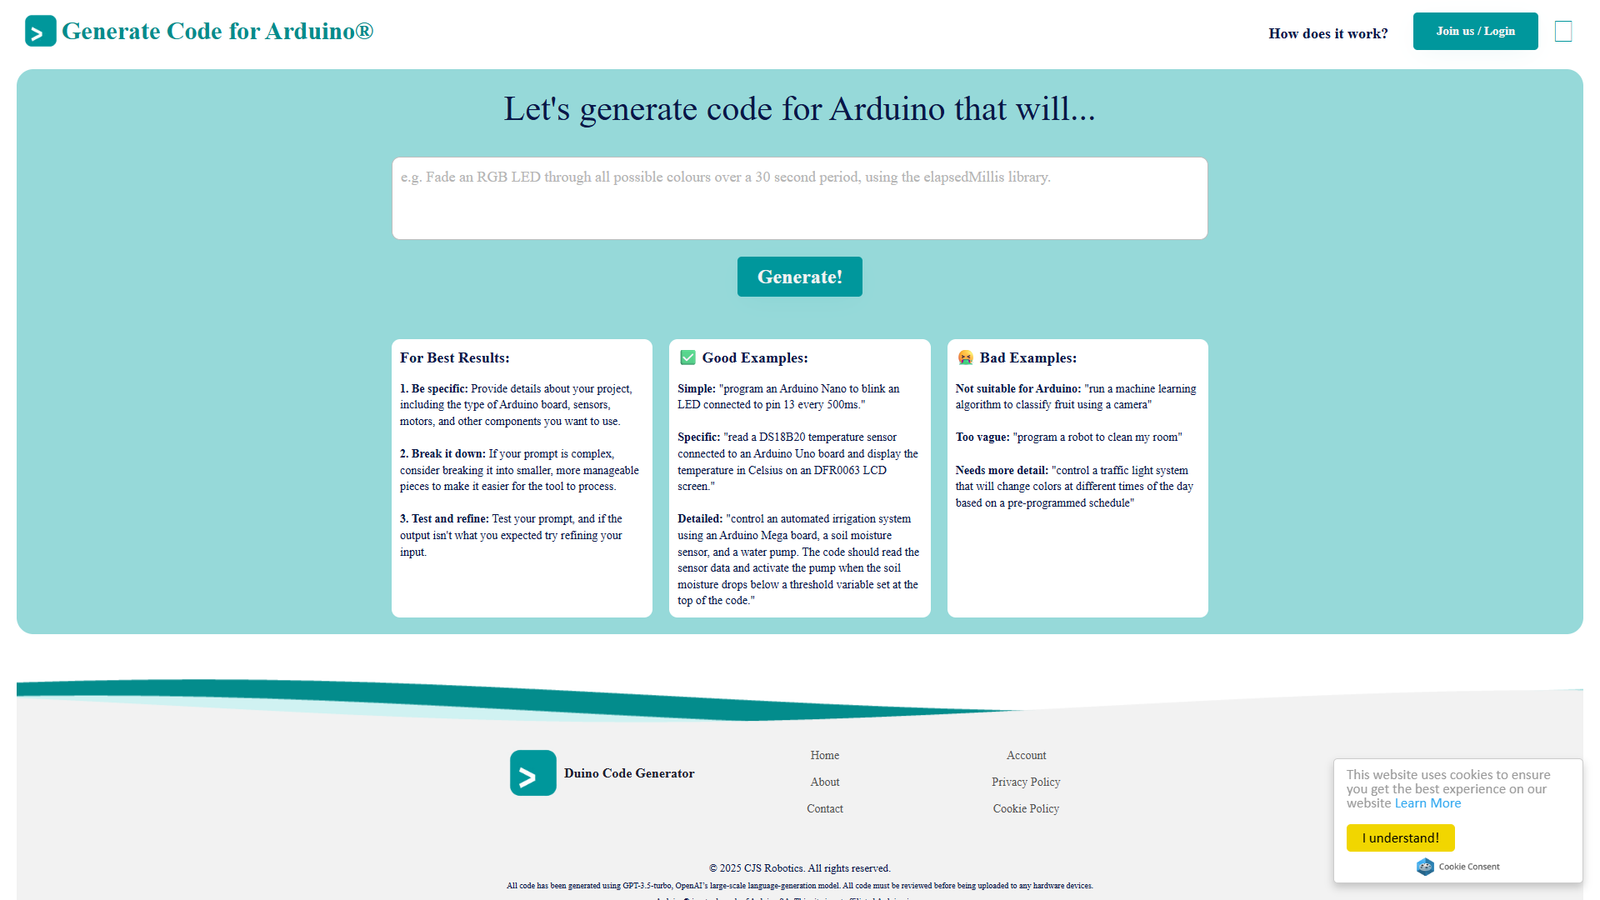Viewport: 1600px width, 900px height.
Task: Toggle the small square box beside Join us / Login
Action: (1562, 31)
